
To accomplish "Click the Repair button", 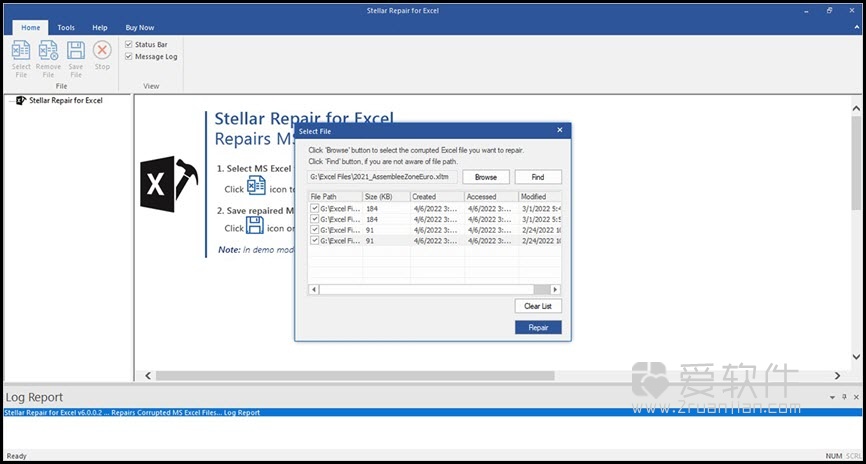I will 538,328.
